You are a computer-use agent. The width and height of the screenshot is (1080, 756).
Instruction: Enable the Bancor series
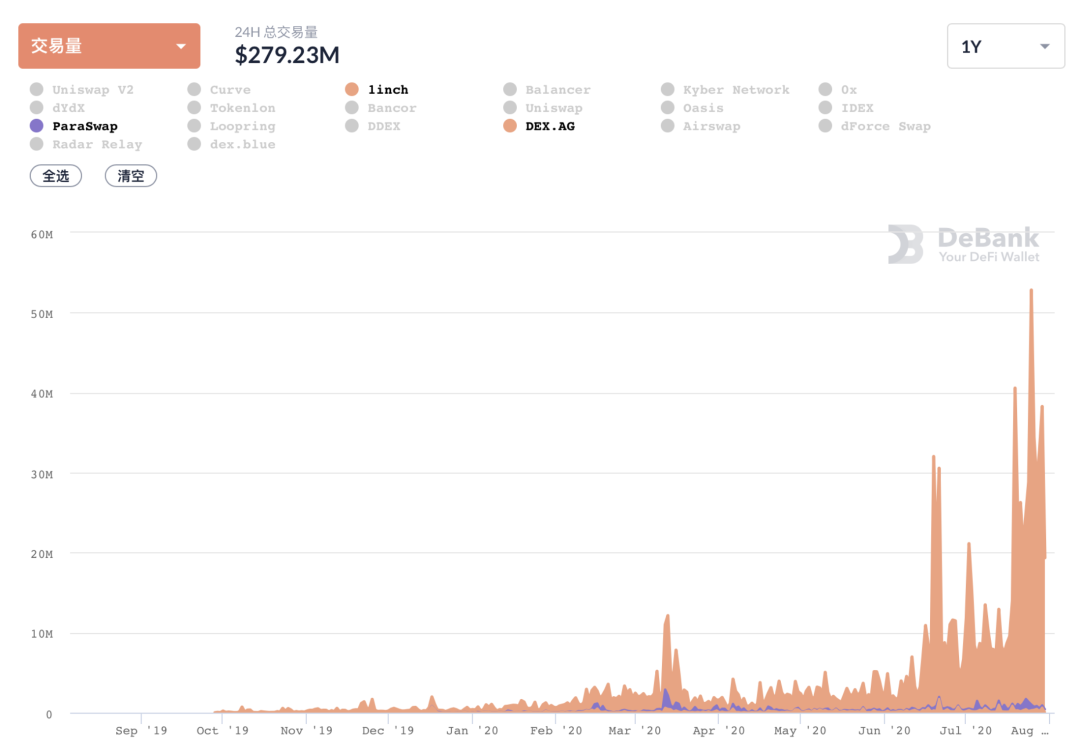click(x=381, y=107)
